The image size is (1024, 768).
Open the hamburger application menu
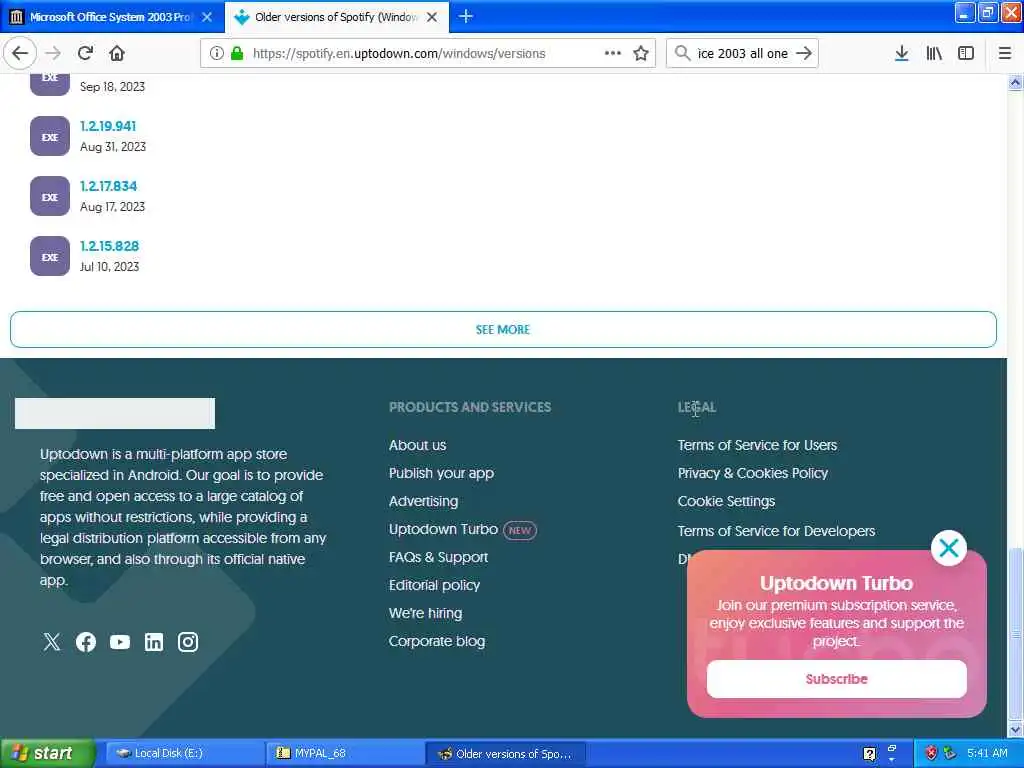click(x=1004, y=53)
